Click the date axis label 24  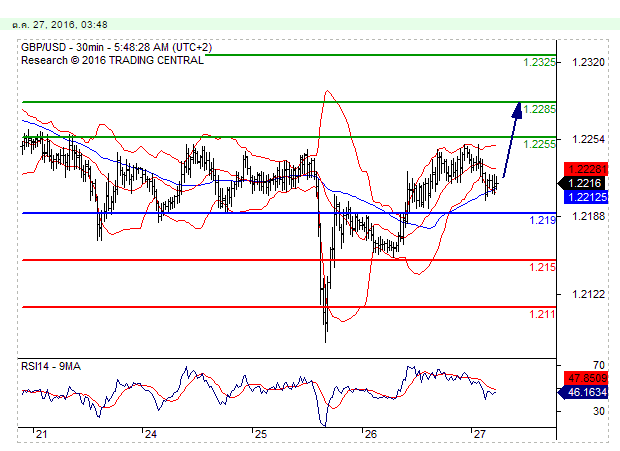(x=150, y=434)
